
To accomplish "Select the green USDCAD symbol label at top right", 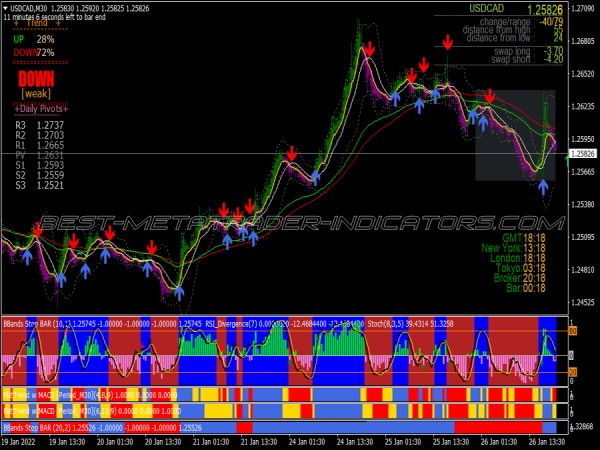I will tap(486, 8).
